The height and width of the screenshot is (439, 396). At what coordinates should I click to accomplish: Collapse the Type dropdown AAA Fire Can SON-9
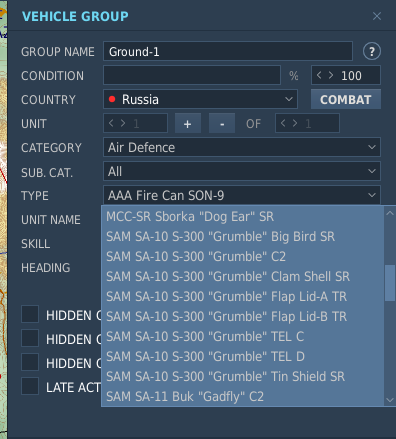coord(242,195)
